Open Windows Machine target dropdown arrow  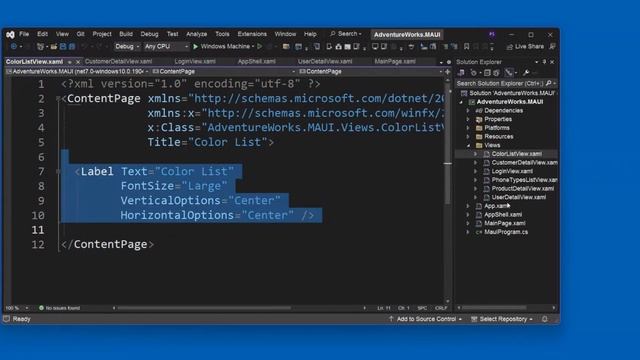253,47
